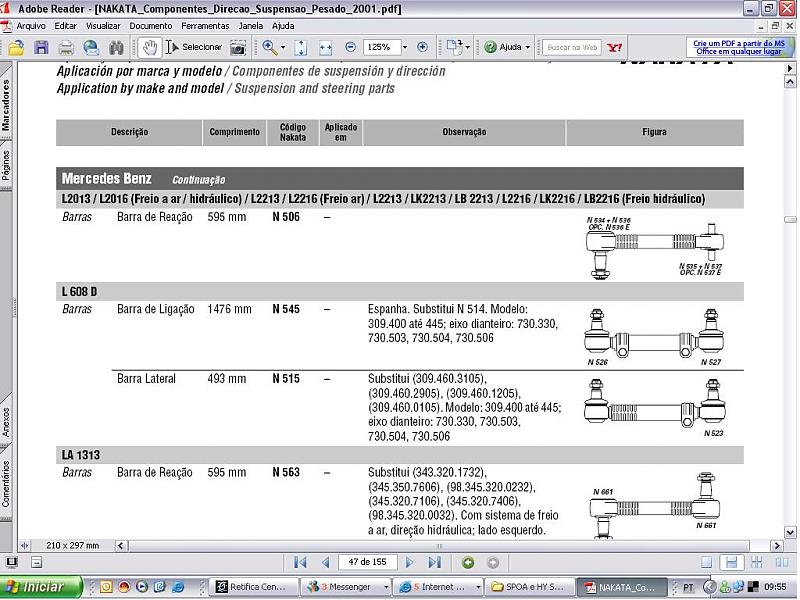Switch to the Internet Explorer taskbar group
The height and width of the screenshot is (600, 800).
click(x=439, y=587)
